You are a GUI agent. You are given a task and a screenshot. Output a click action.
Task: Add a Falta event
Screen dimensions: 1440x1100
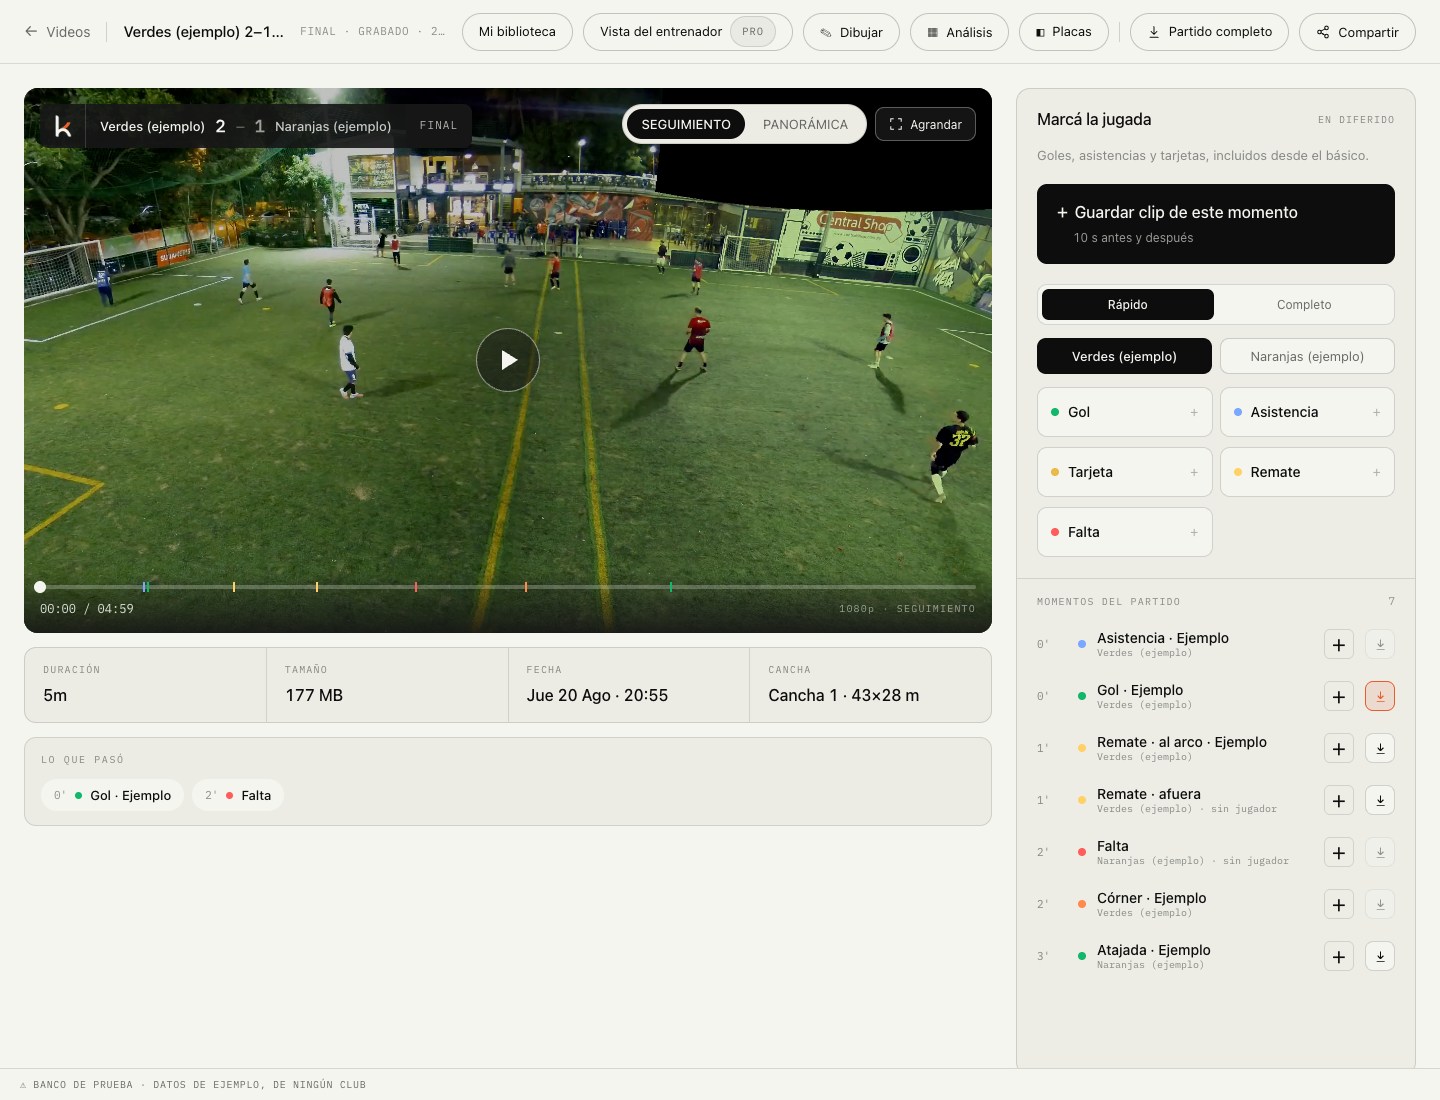(x=1125, y=532)
